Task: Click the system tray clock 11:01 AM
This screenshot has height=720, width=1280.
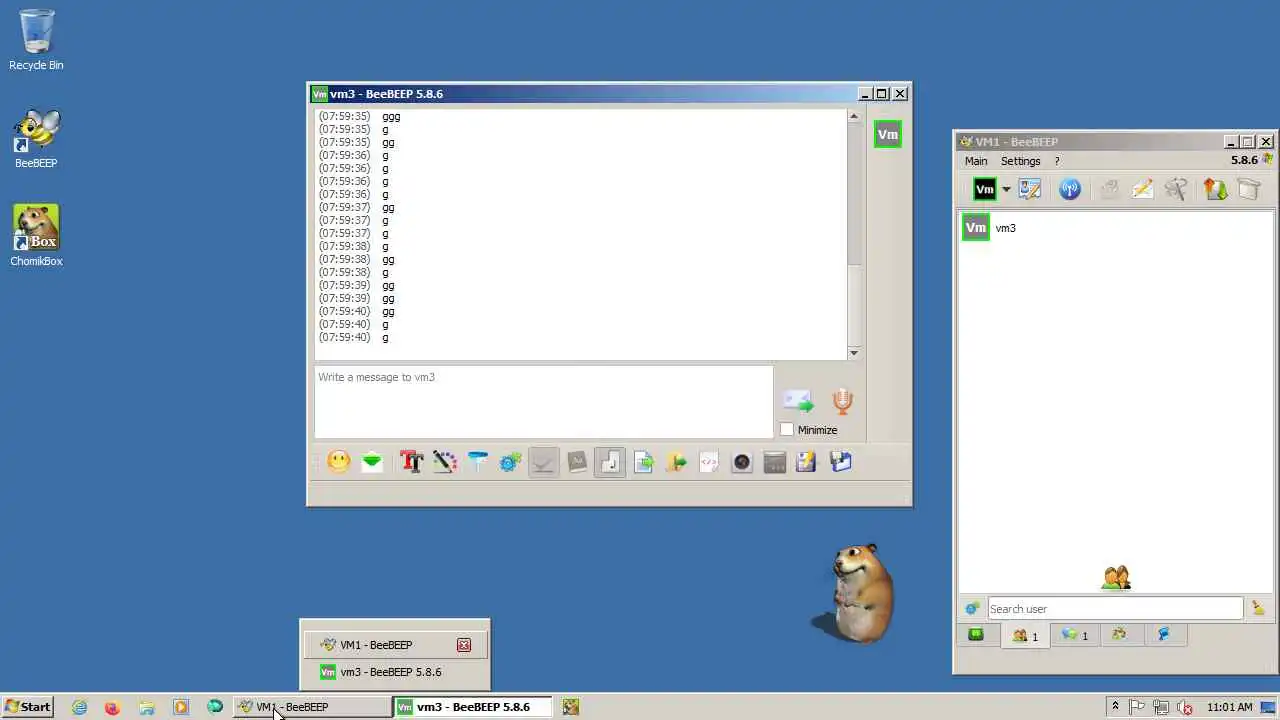Action: pos(1230,707)
